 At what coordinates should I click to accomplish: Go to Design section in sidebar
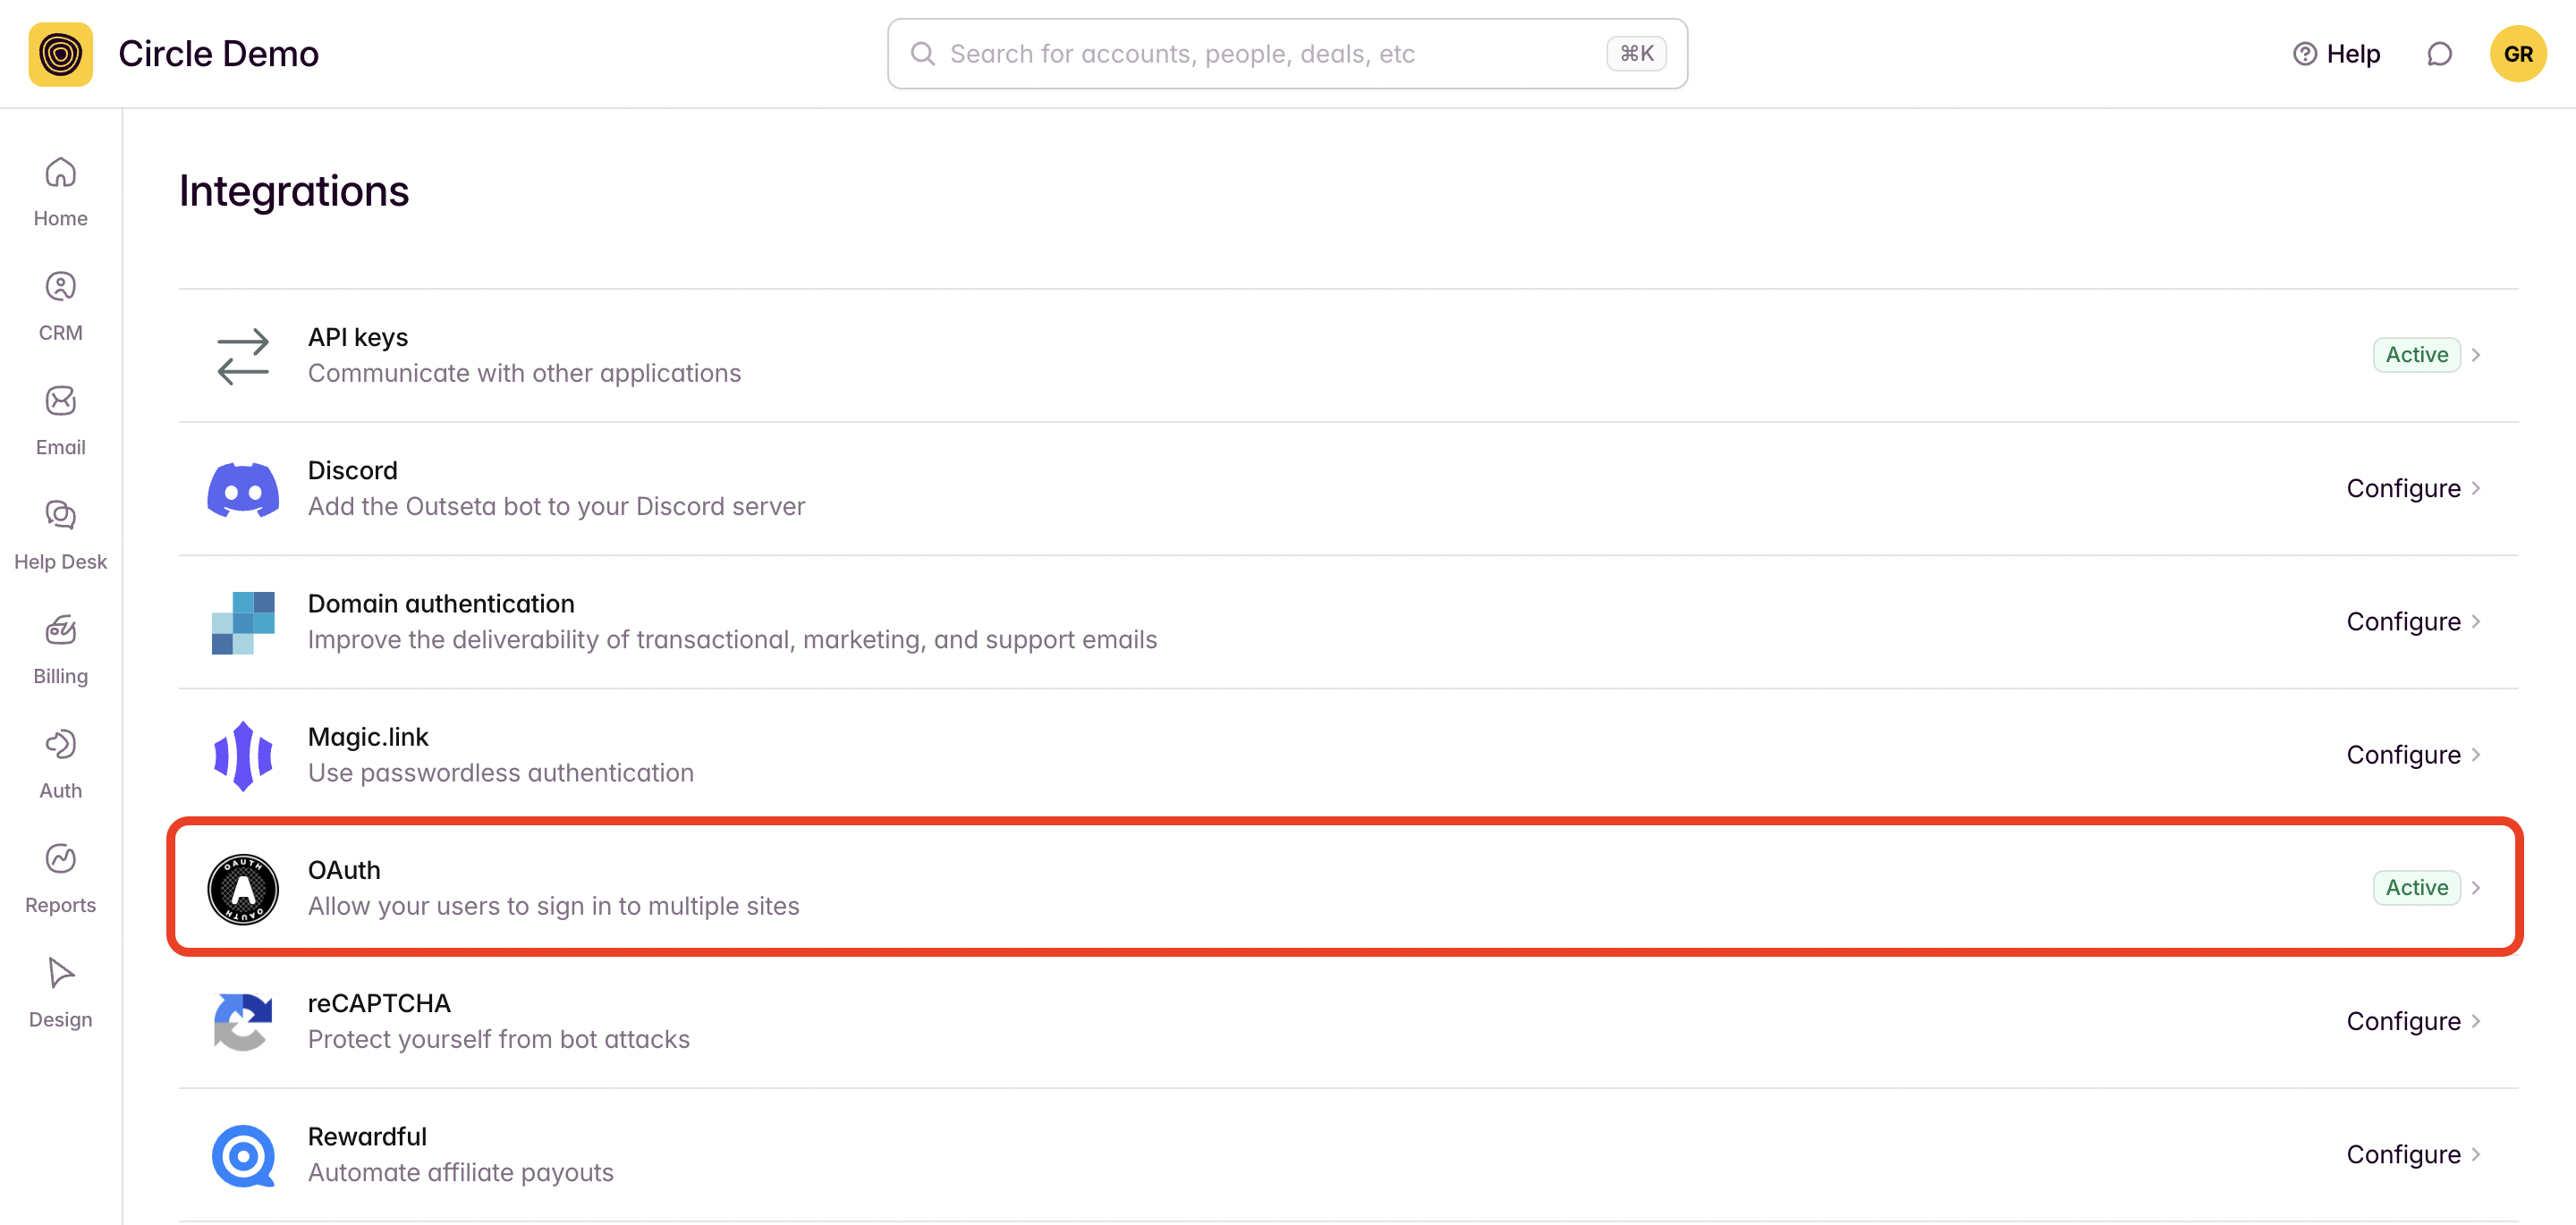[60, 992]
